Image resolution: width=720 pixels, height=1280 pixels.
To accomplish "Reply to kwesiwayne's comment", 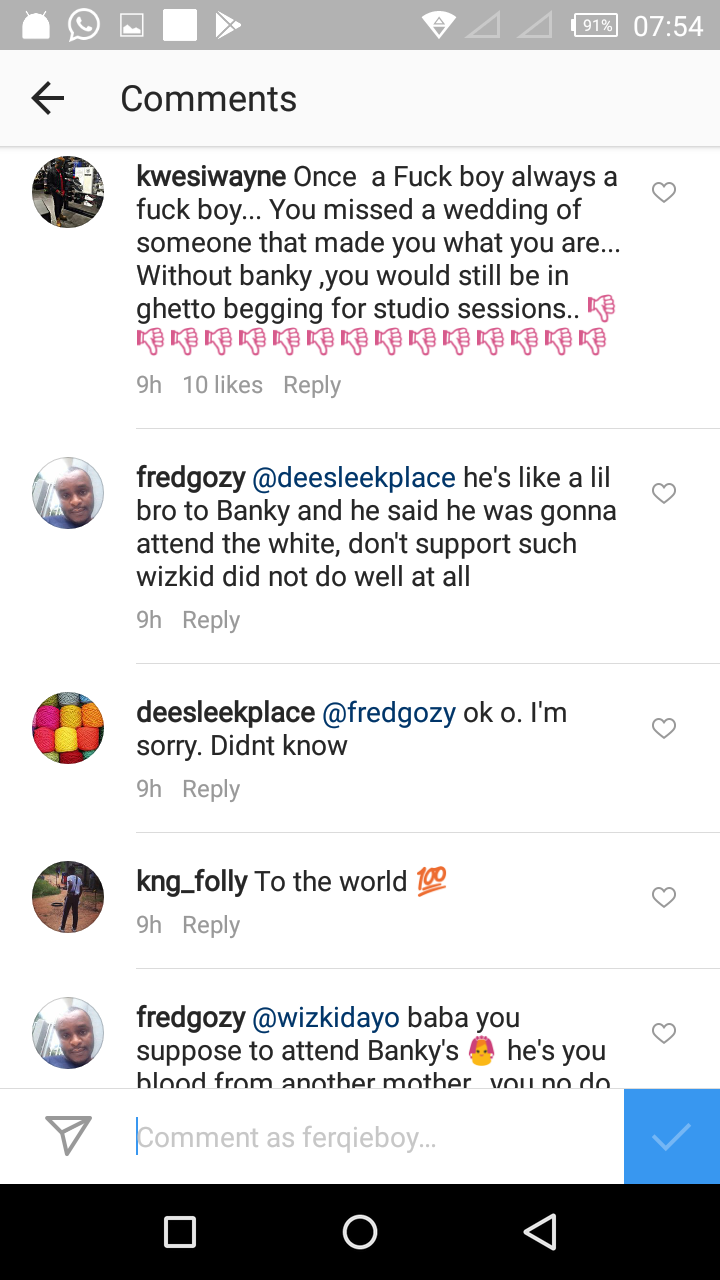I will click(x=312, y=385).
